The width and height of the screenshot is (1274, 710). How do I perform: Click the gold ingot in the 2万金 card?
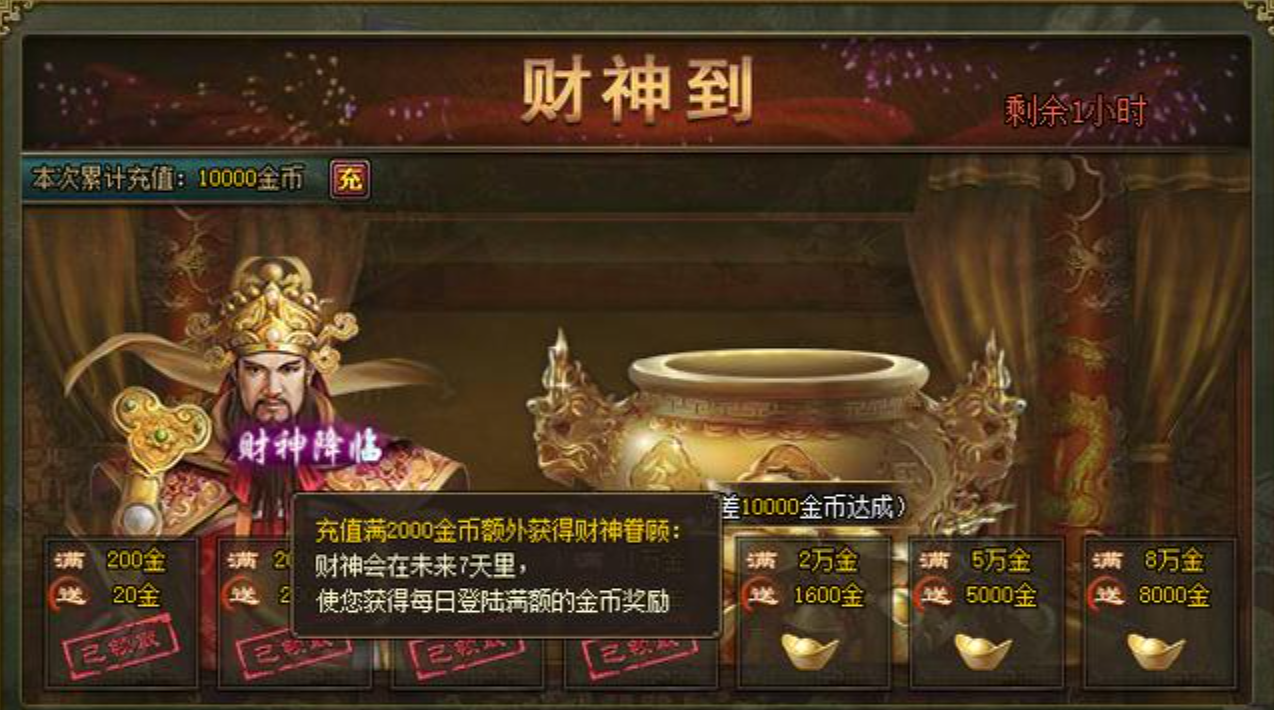(810, 651)
